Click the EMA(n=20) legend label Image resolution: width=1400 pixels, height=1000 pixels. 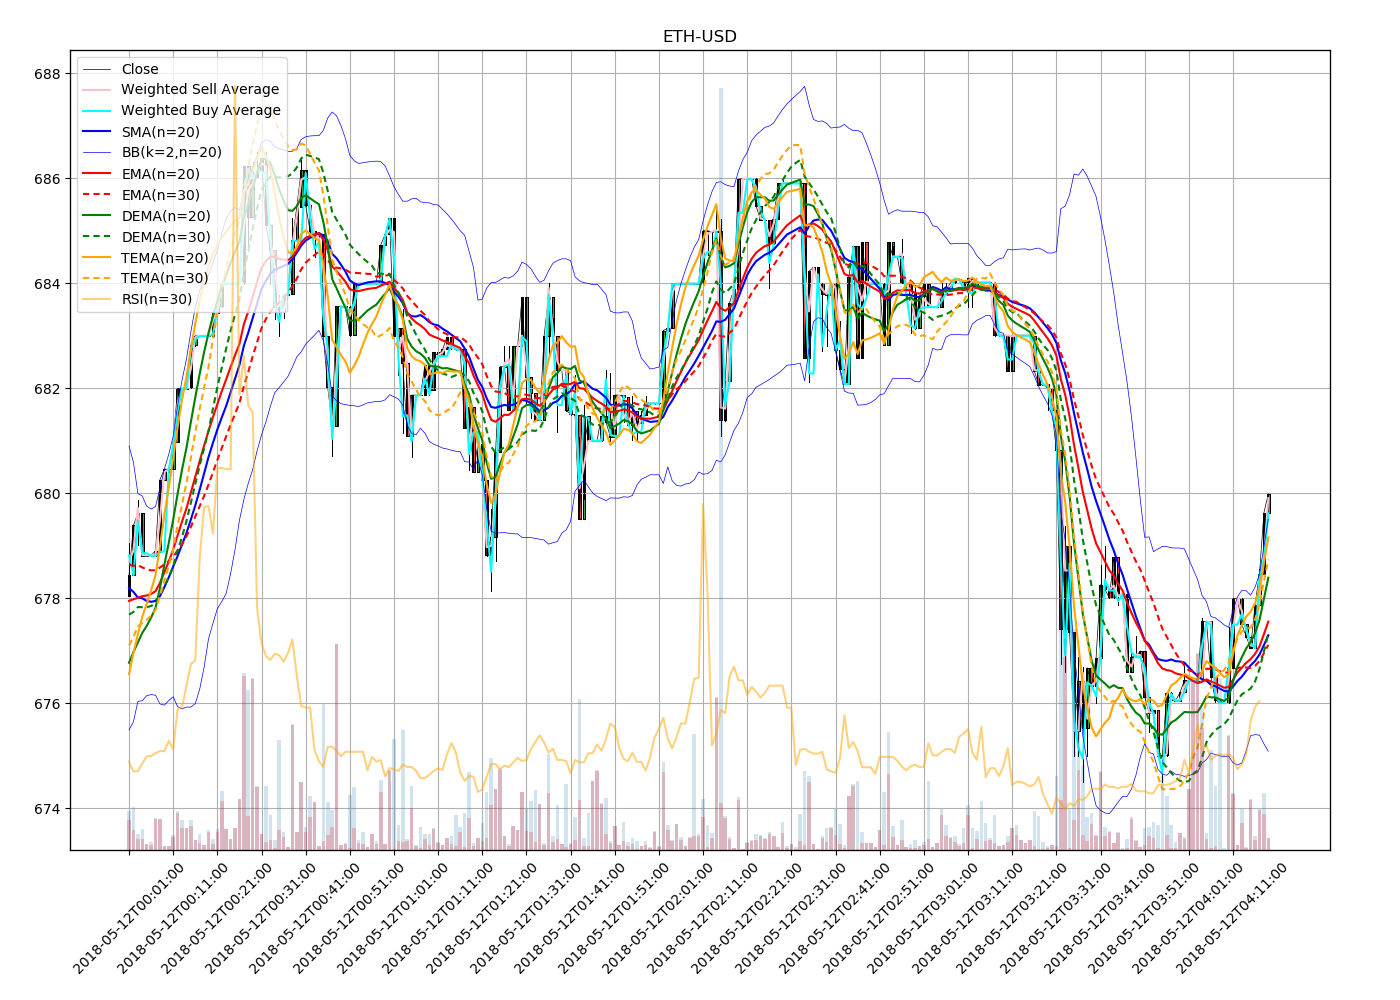pos(160,174)
